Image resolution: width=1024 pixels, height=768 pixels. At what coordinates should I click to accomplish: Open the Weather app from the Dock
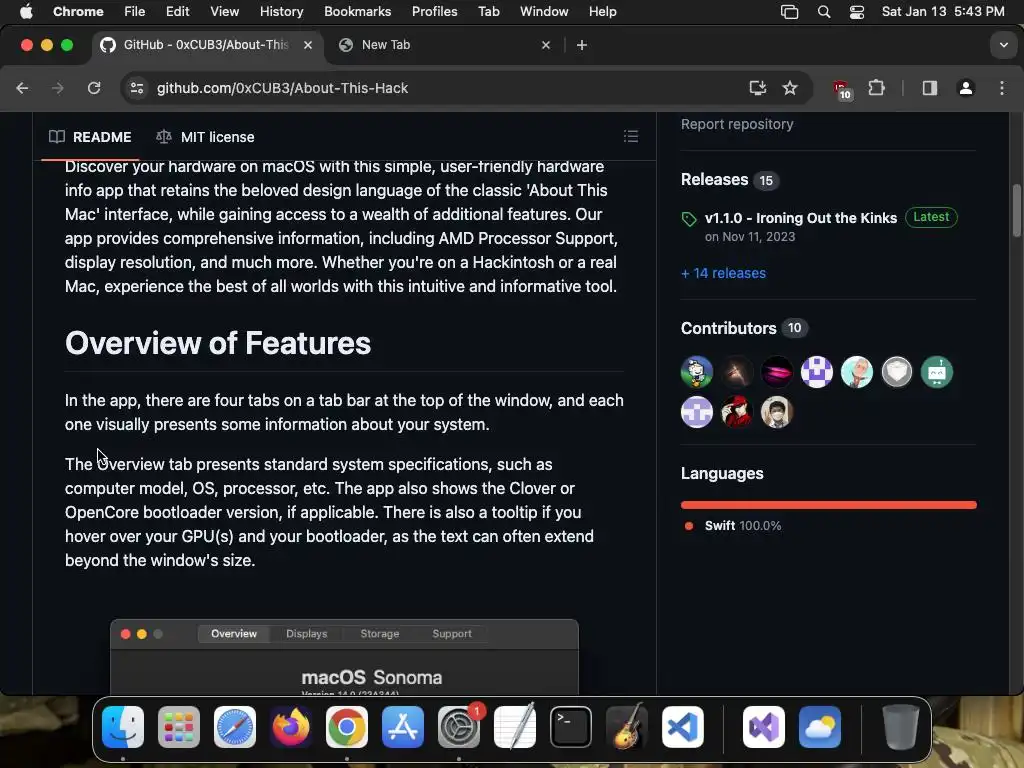point(820,727)
